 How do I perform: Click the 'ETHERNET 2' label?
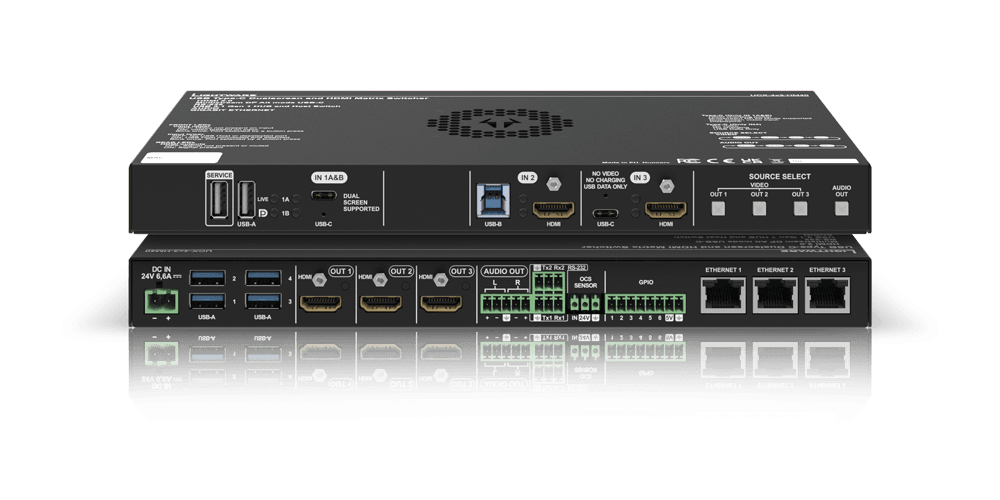pos(775,270)
